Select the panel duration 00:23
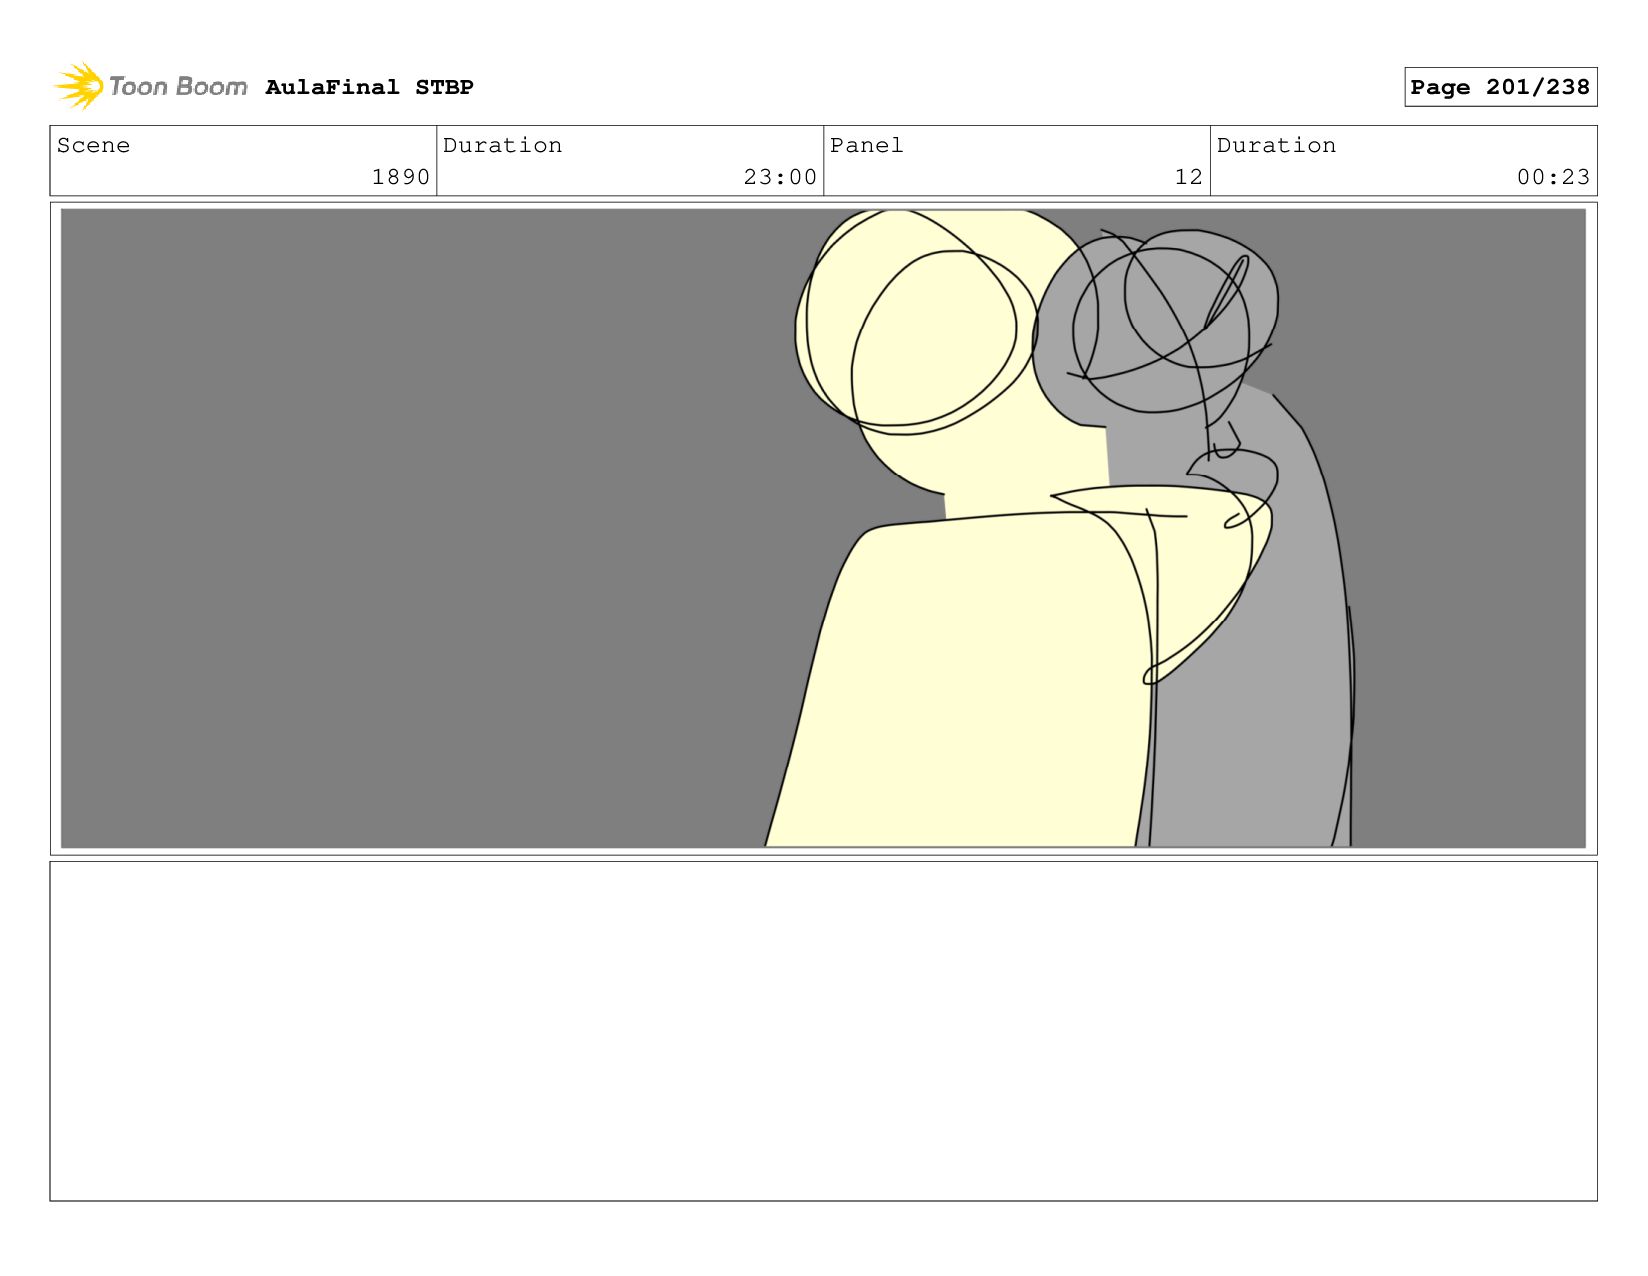 tap(1553, 177)
